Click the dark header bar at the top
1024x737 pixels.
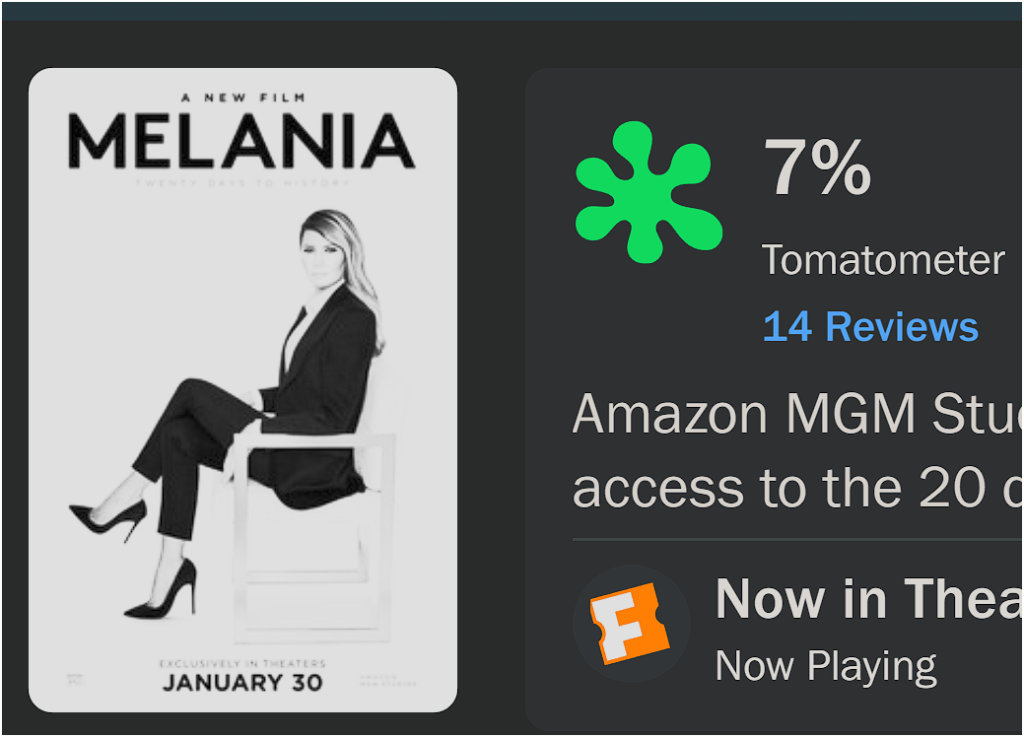click(512, 10)
